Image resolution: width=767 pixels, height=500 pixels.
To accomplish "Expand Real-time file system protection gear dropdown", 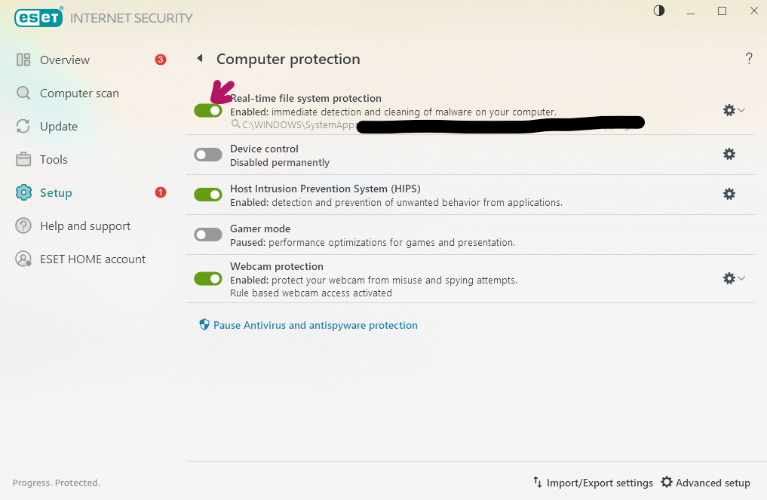I will (734, 110).
